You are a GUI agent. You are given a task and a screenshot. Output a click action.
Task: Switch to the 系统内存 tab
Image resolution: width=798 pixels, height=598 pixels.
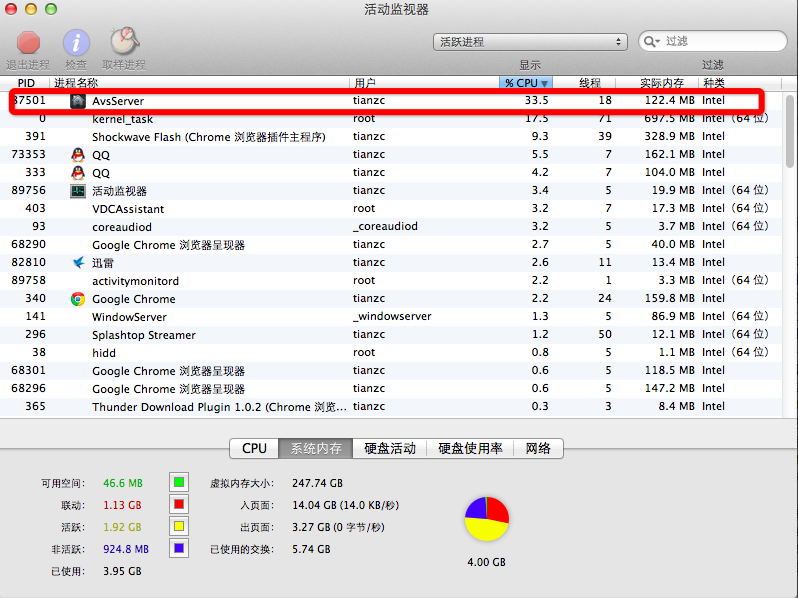click(x=316, y=448)
